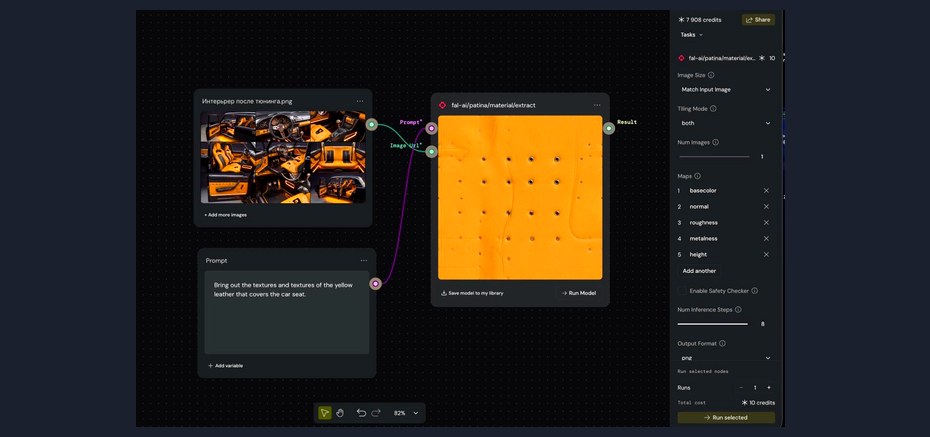
Task: Click Add variable in Prompt node
Action: (x=225, y=366)
